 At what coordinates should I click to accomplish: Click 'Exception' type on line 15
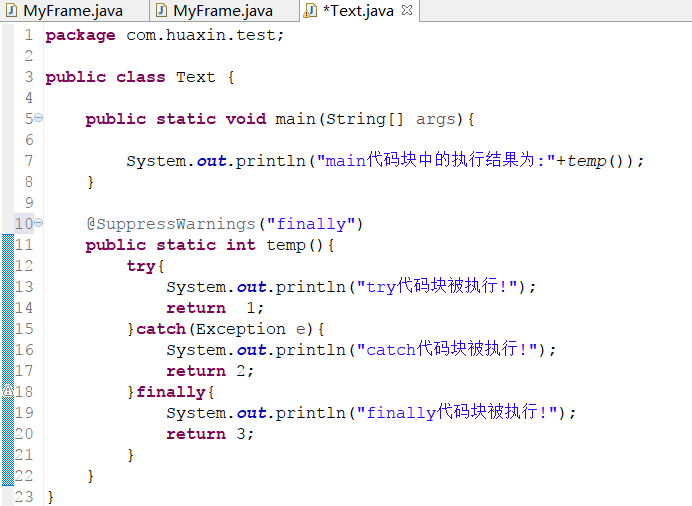pyautogui.click(x=241, y=329)
